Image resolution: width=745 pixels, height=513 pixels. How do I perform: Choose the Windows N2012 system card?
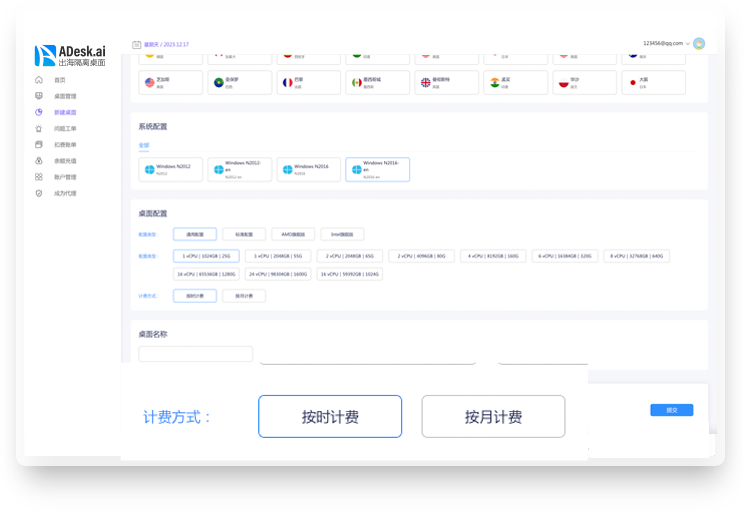click(x=171, y=170)
